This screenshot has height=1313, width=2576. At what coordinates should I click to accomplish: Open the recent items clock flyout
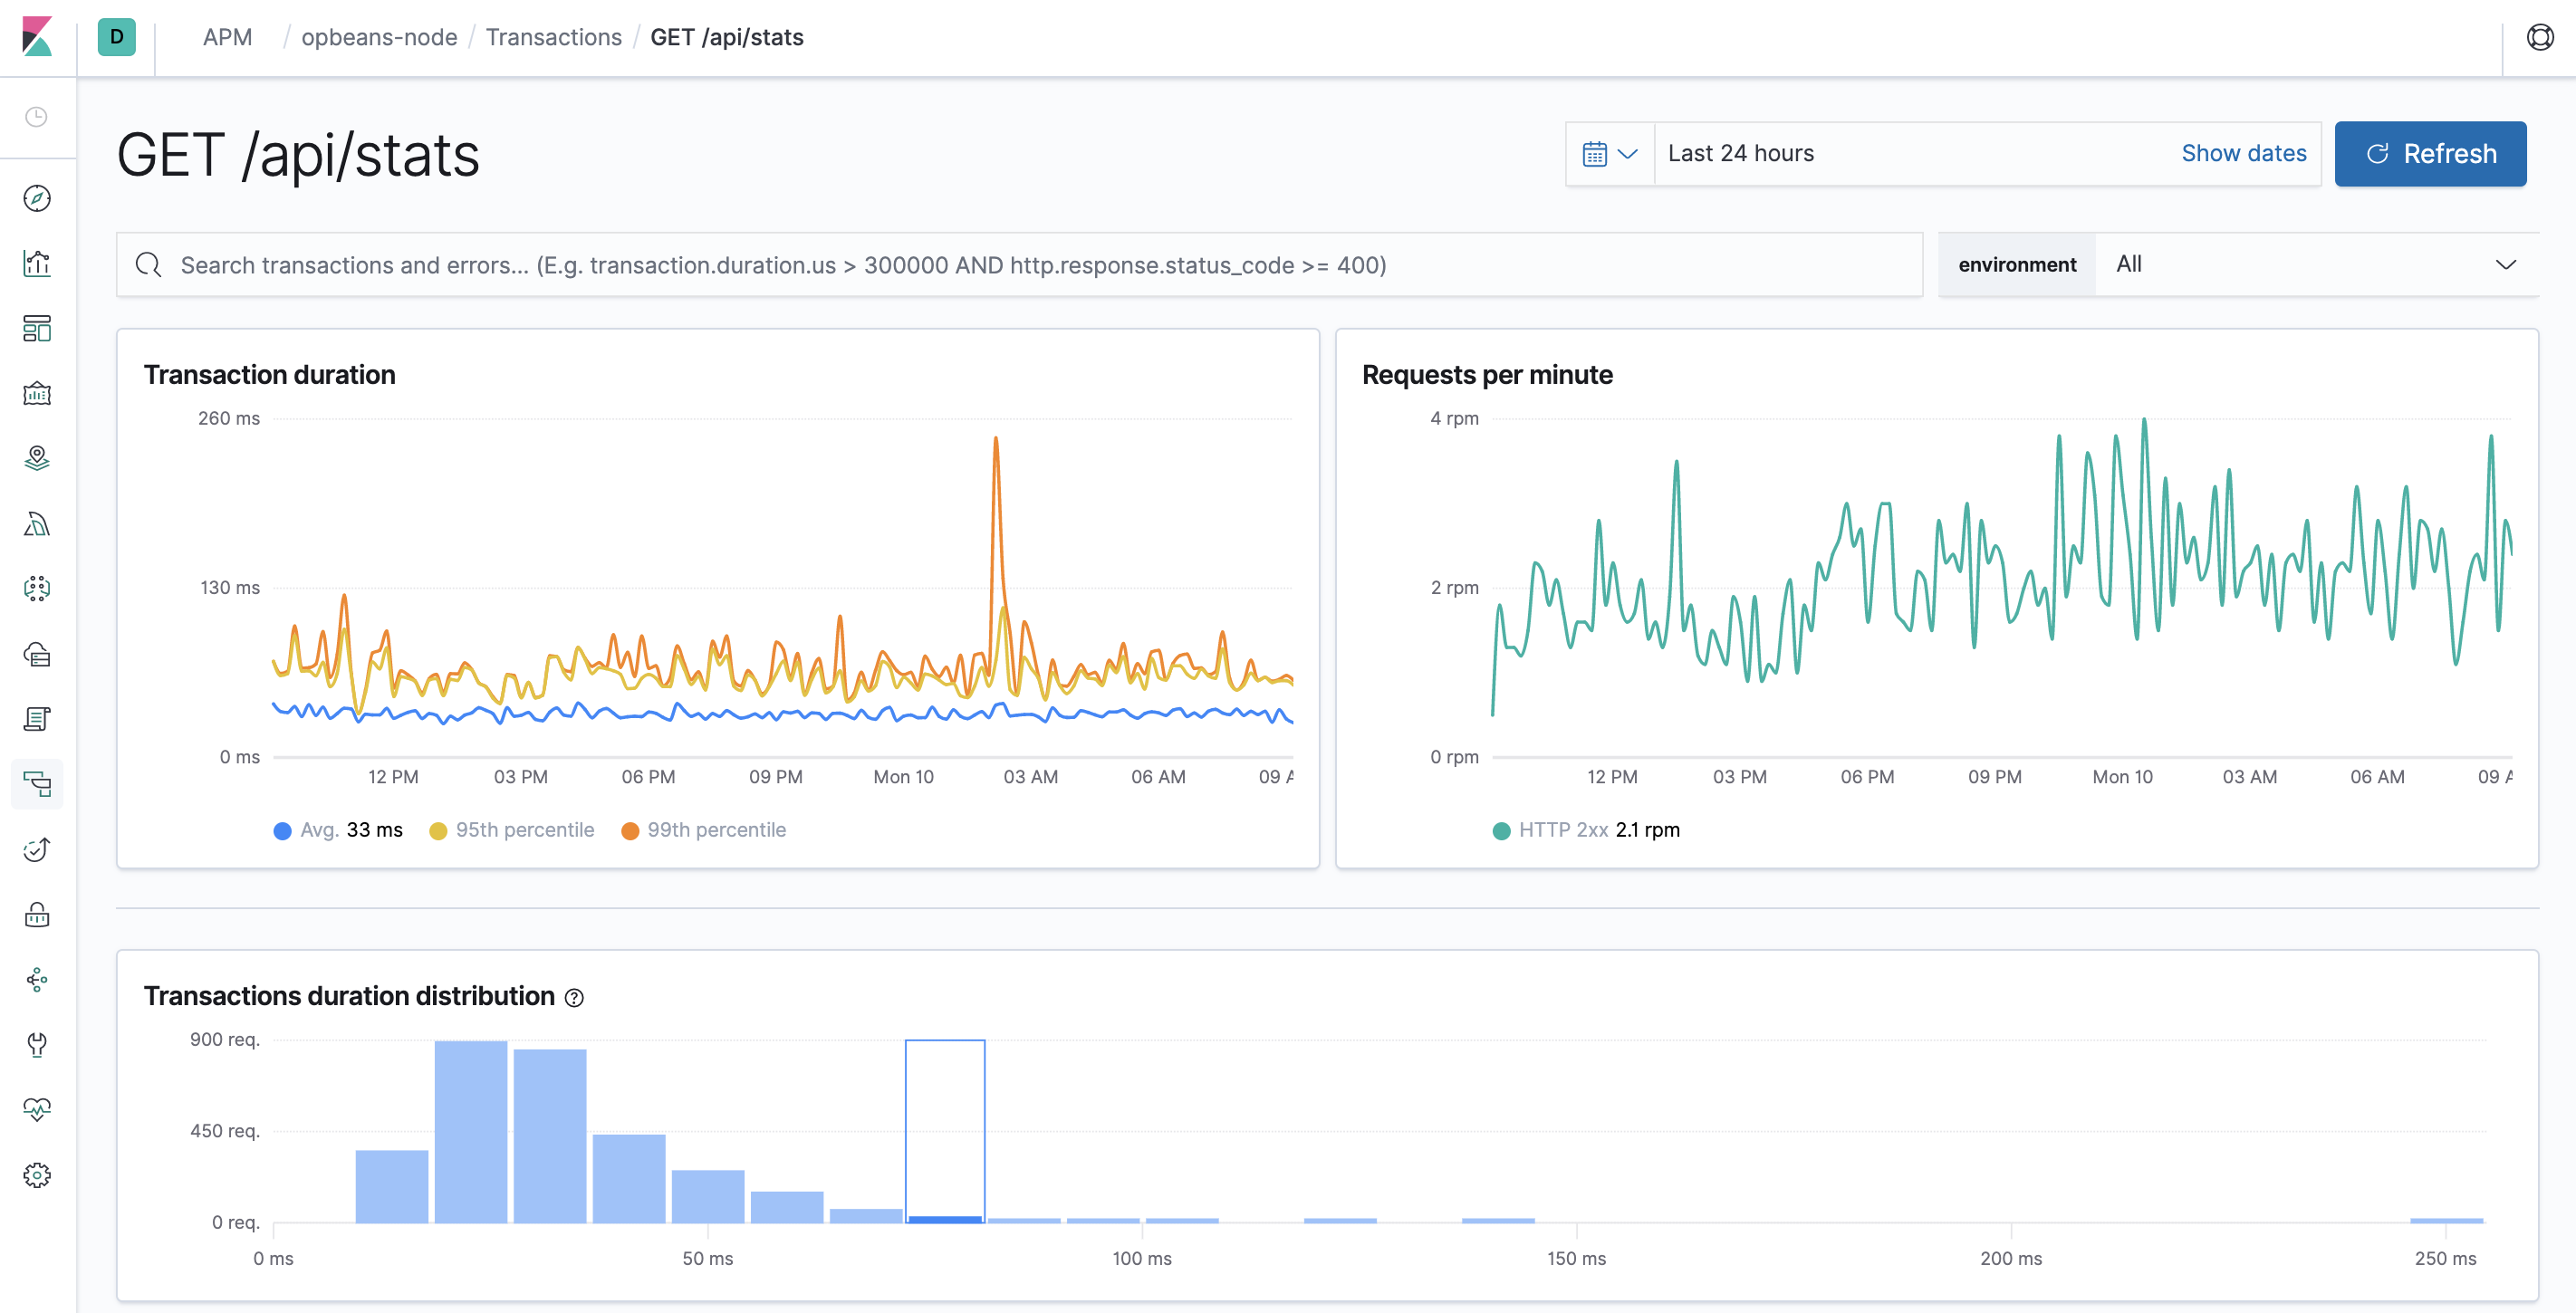point(37,117)
